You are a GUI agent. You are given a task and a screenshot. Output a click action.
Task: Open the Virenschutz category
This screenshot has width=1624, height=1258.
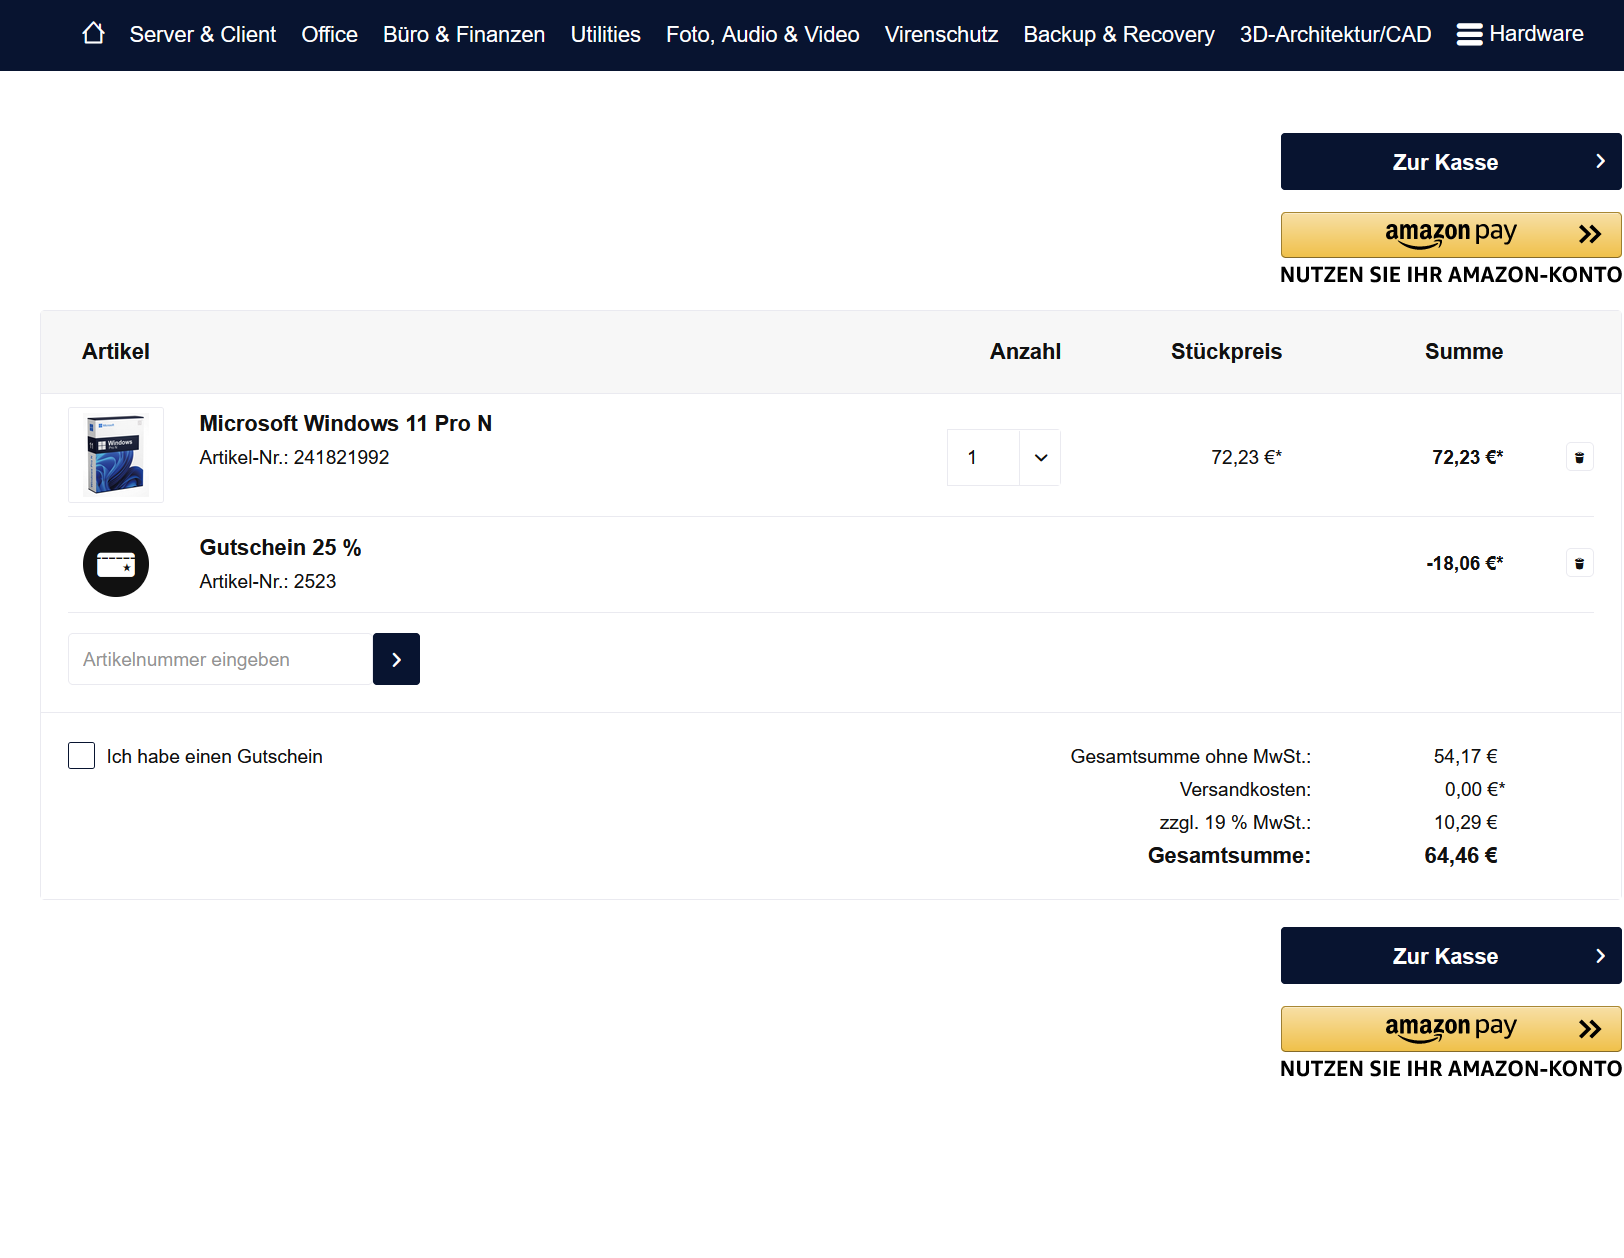click(x=942, y=34)
